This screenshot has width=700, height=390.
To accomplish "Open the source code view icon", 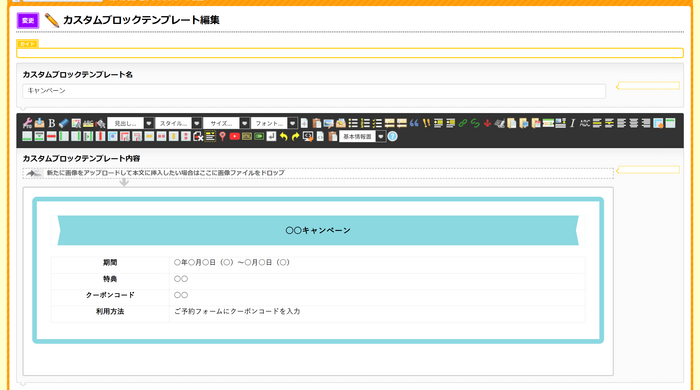I will (x=320, y=137).
